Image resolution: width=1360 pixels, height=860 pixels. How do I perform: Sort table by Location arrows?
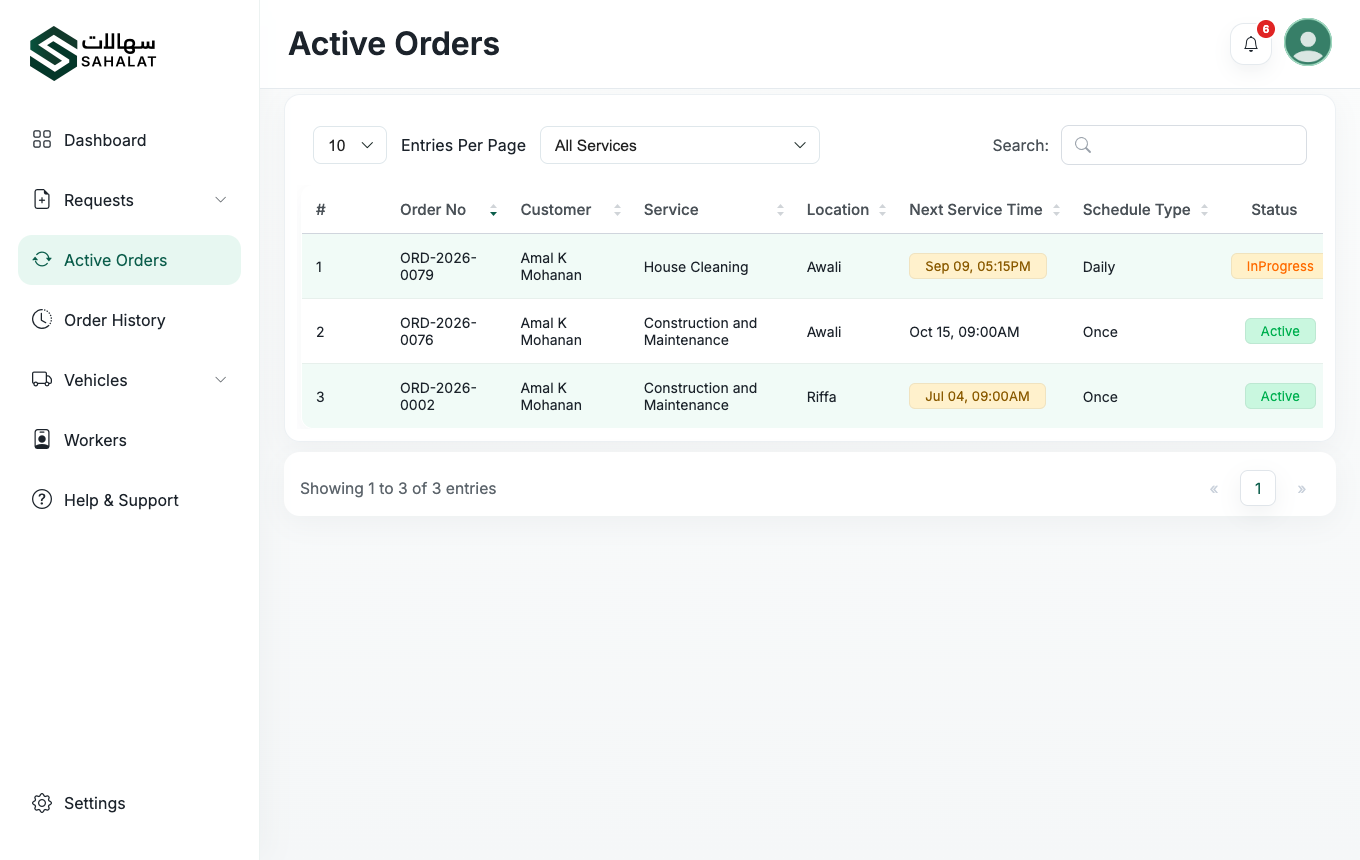[882, 210]
